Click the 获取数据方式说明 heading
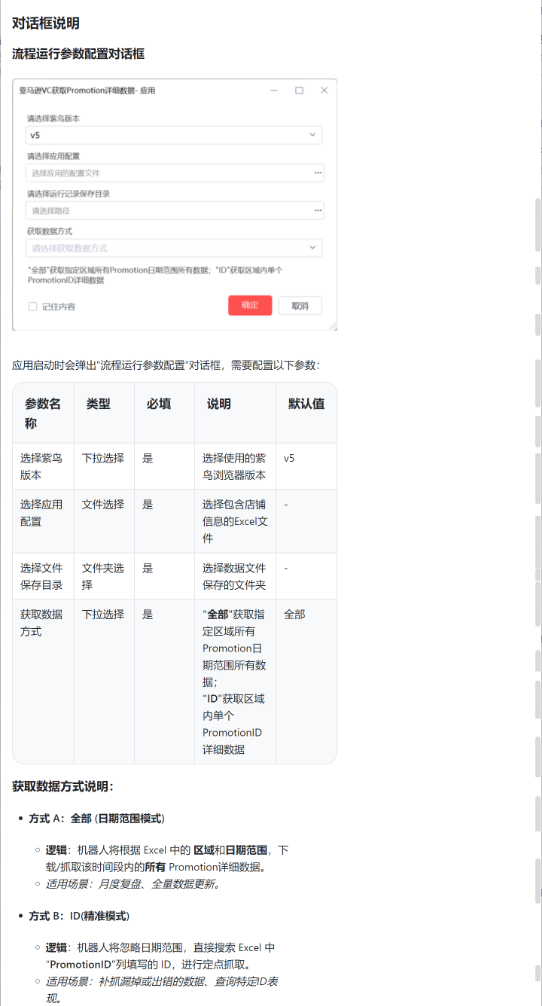The width and height of the screenshot is (542, 1006). (x=63, y=787)
